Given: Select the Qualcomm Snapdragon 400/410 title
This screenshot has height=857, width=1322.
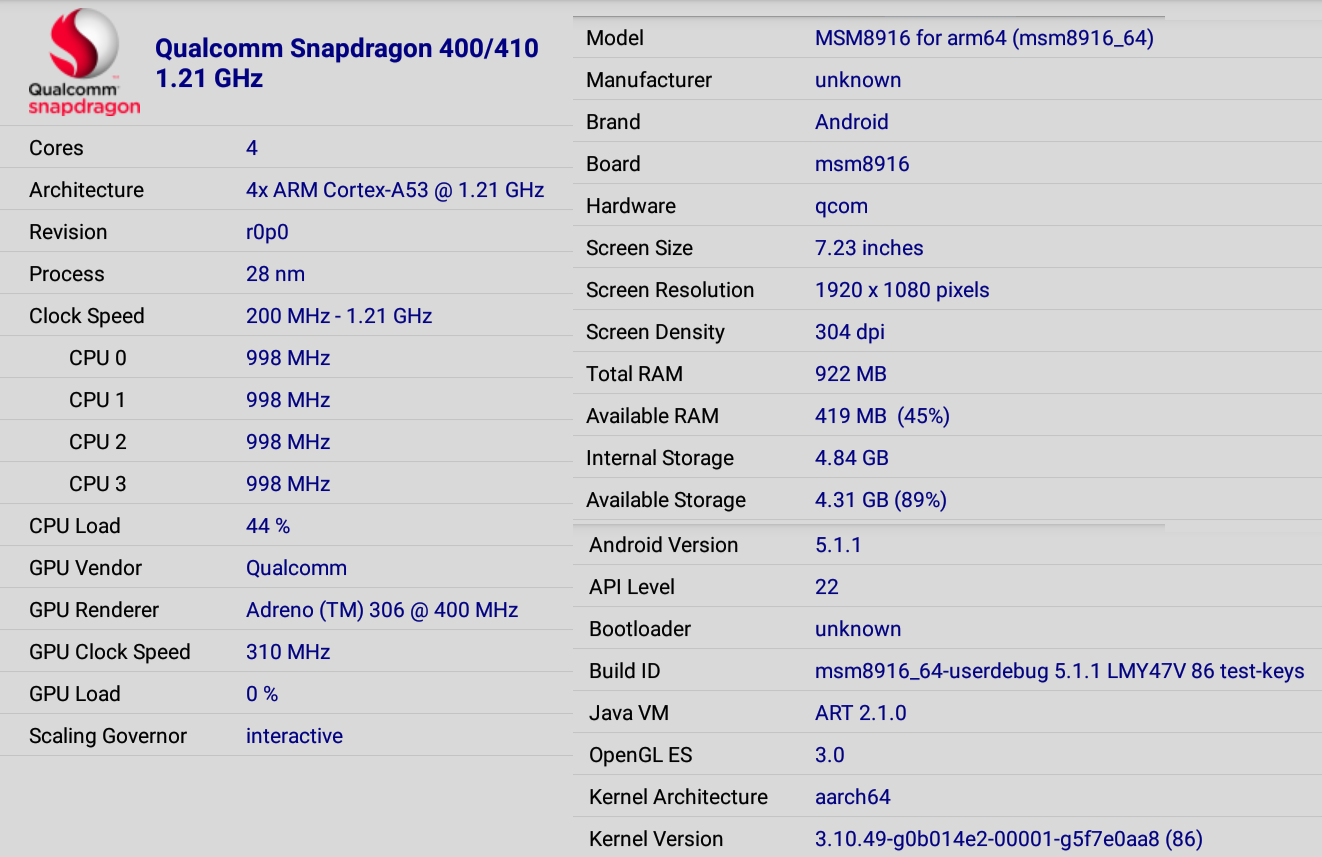Looking at the screenshot, I should tap(347, 63).
